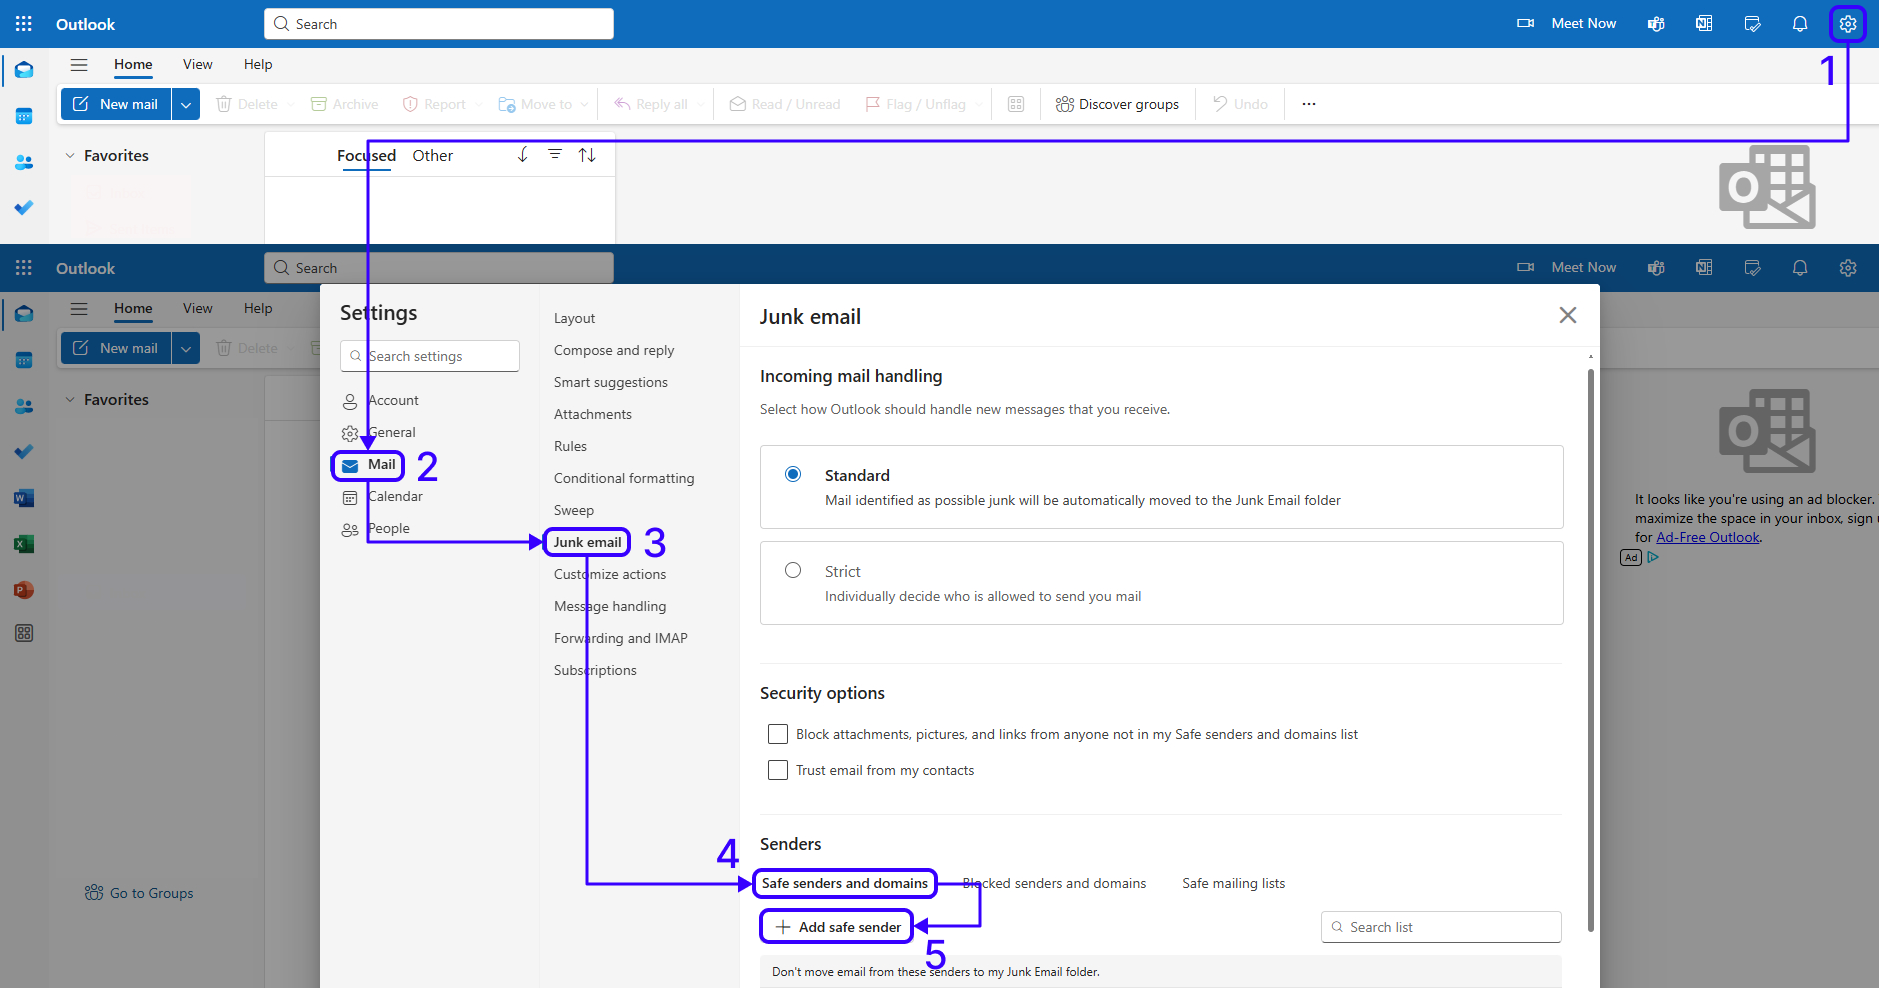Select Standard junk handling radio button
The width and height of the screenshot is (1879, 988).
pos(793,474)
